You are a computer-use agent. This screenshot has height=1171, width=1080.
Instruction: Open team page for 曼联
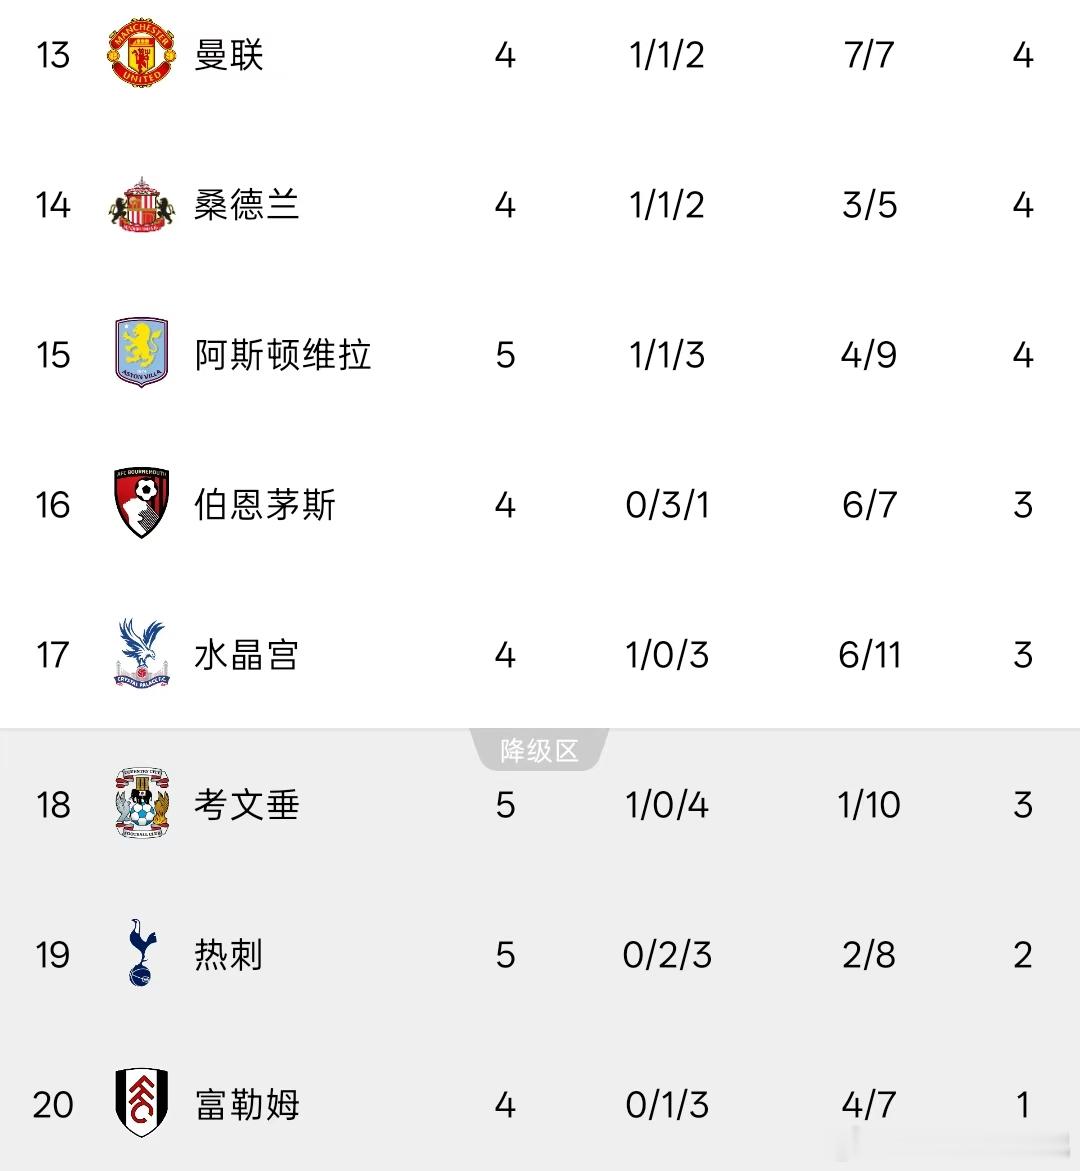pyautogui.click(x=229, y=55)
